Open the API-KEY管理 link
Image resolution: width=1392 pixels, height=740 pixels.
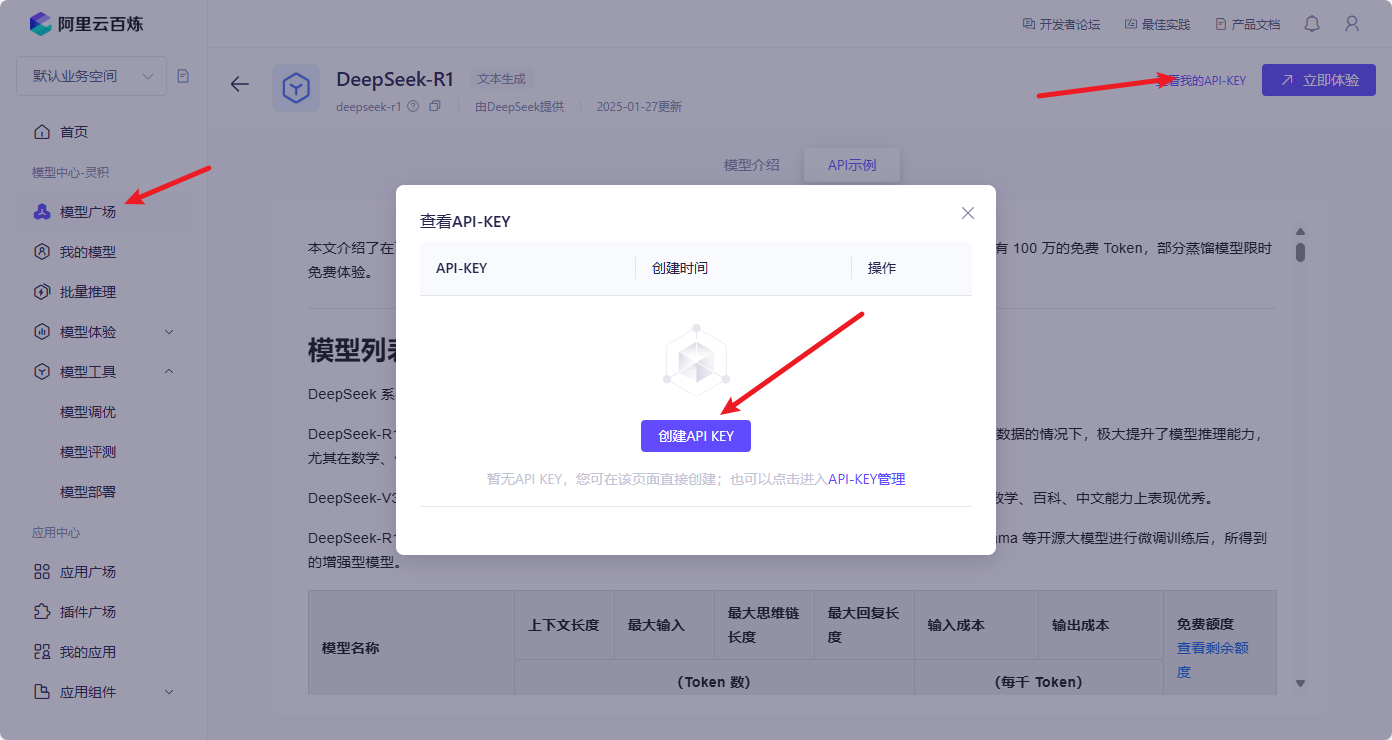click(867, 479)
